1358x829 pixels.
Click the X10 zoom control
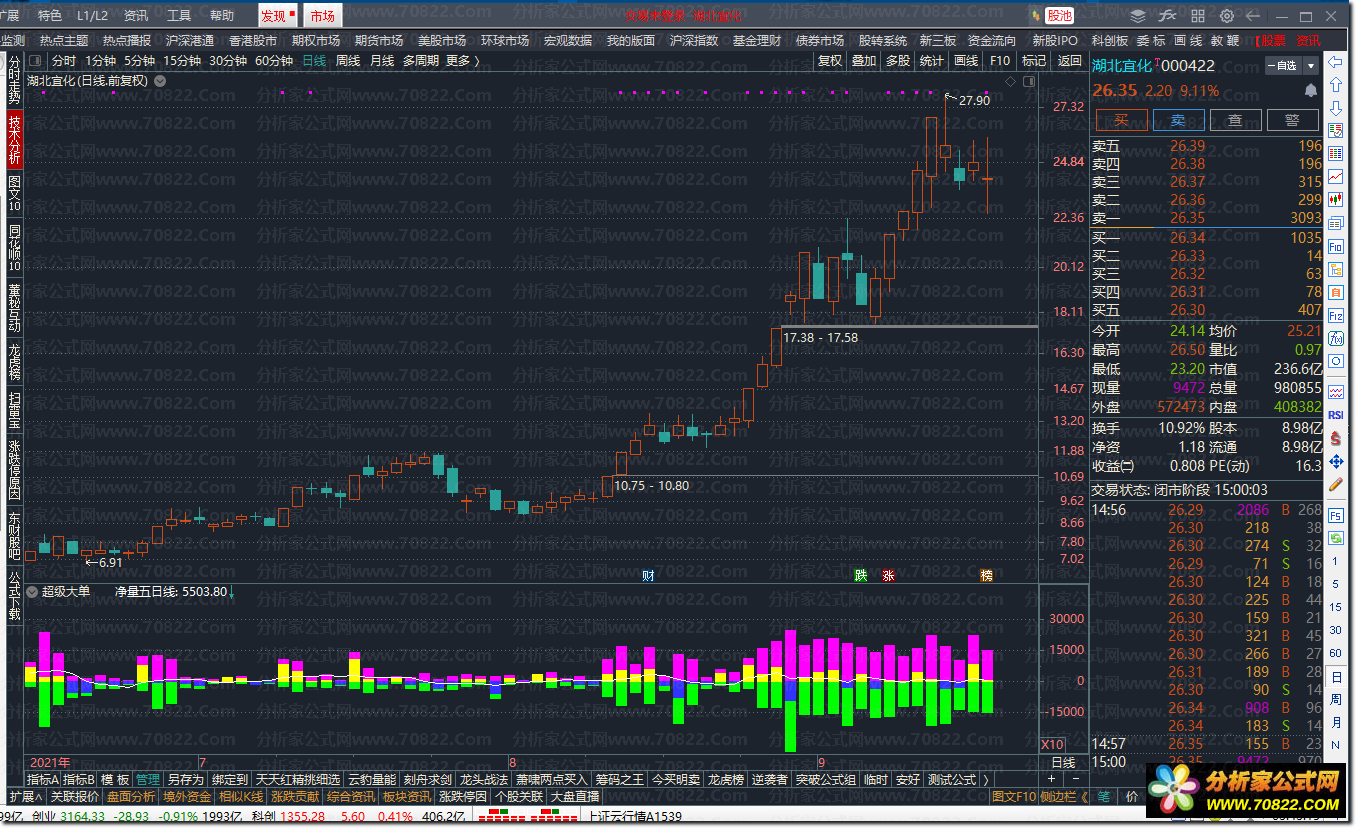pos(1052,744)
